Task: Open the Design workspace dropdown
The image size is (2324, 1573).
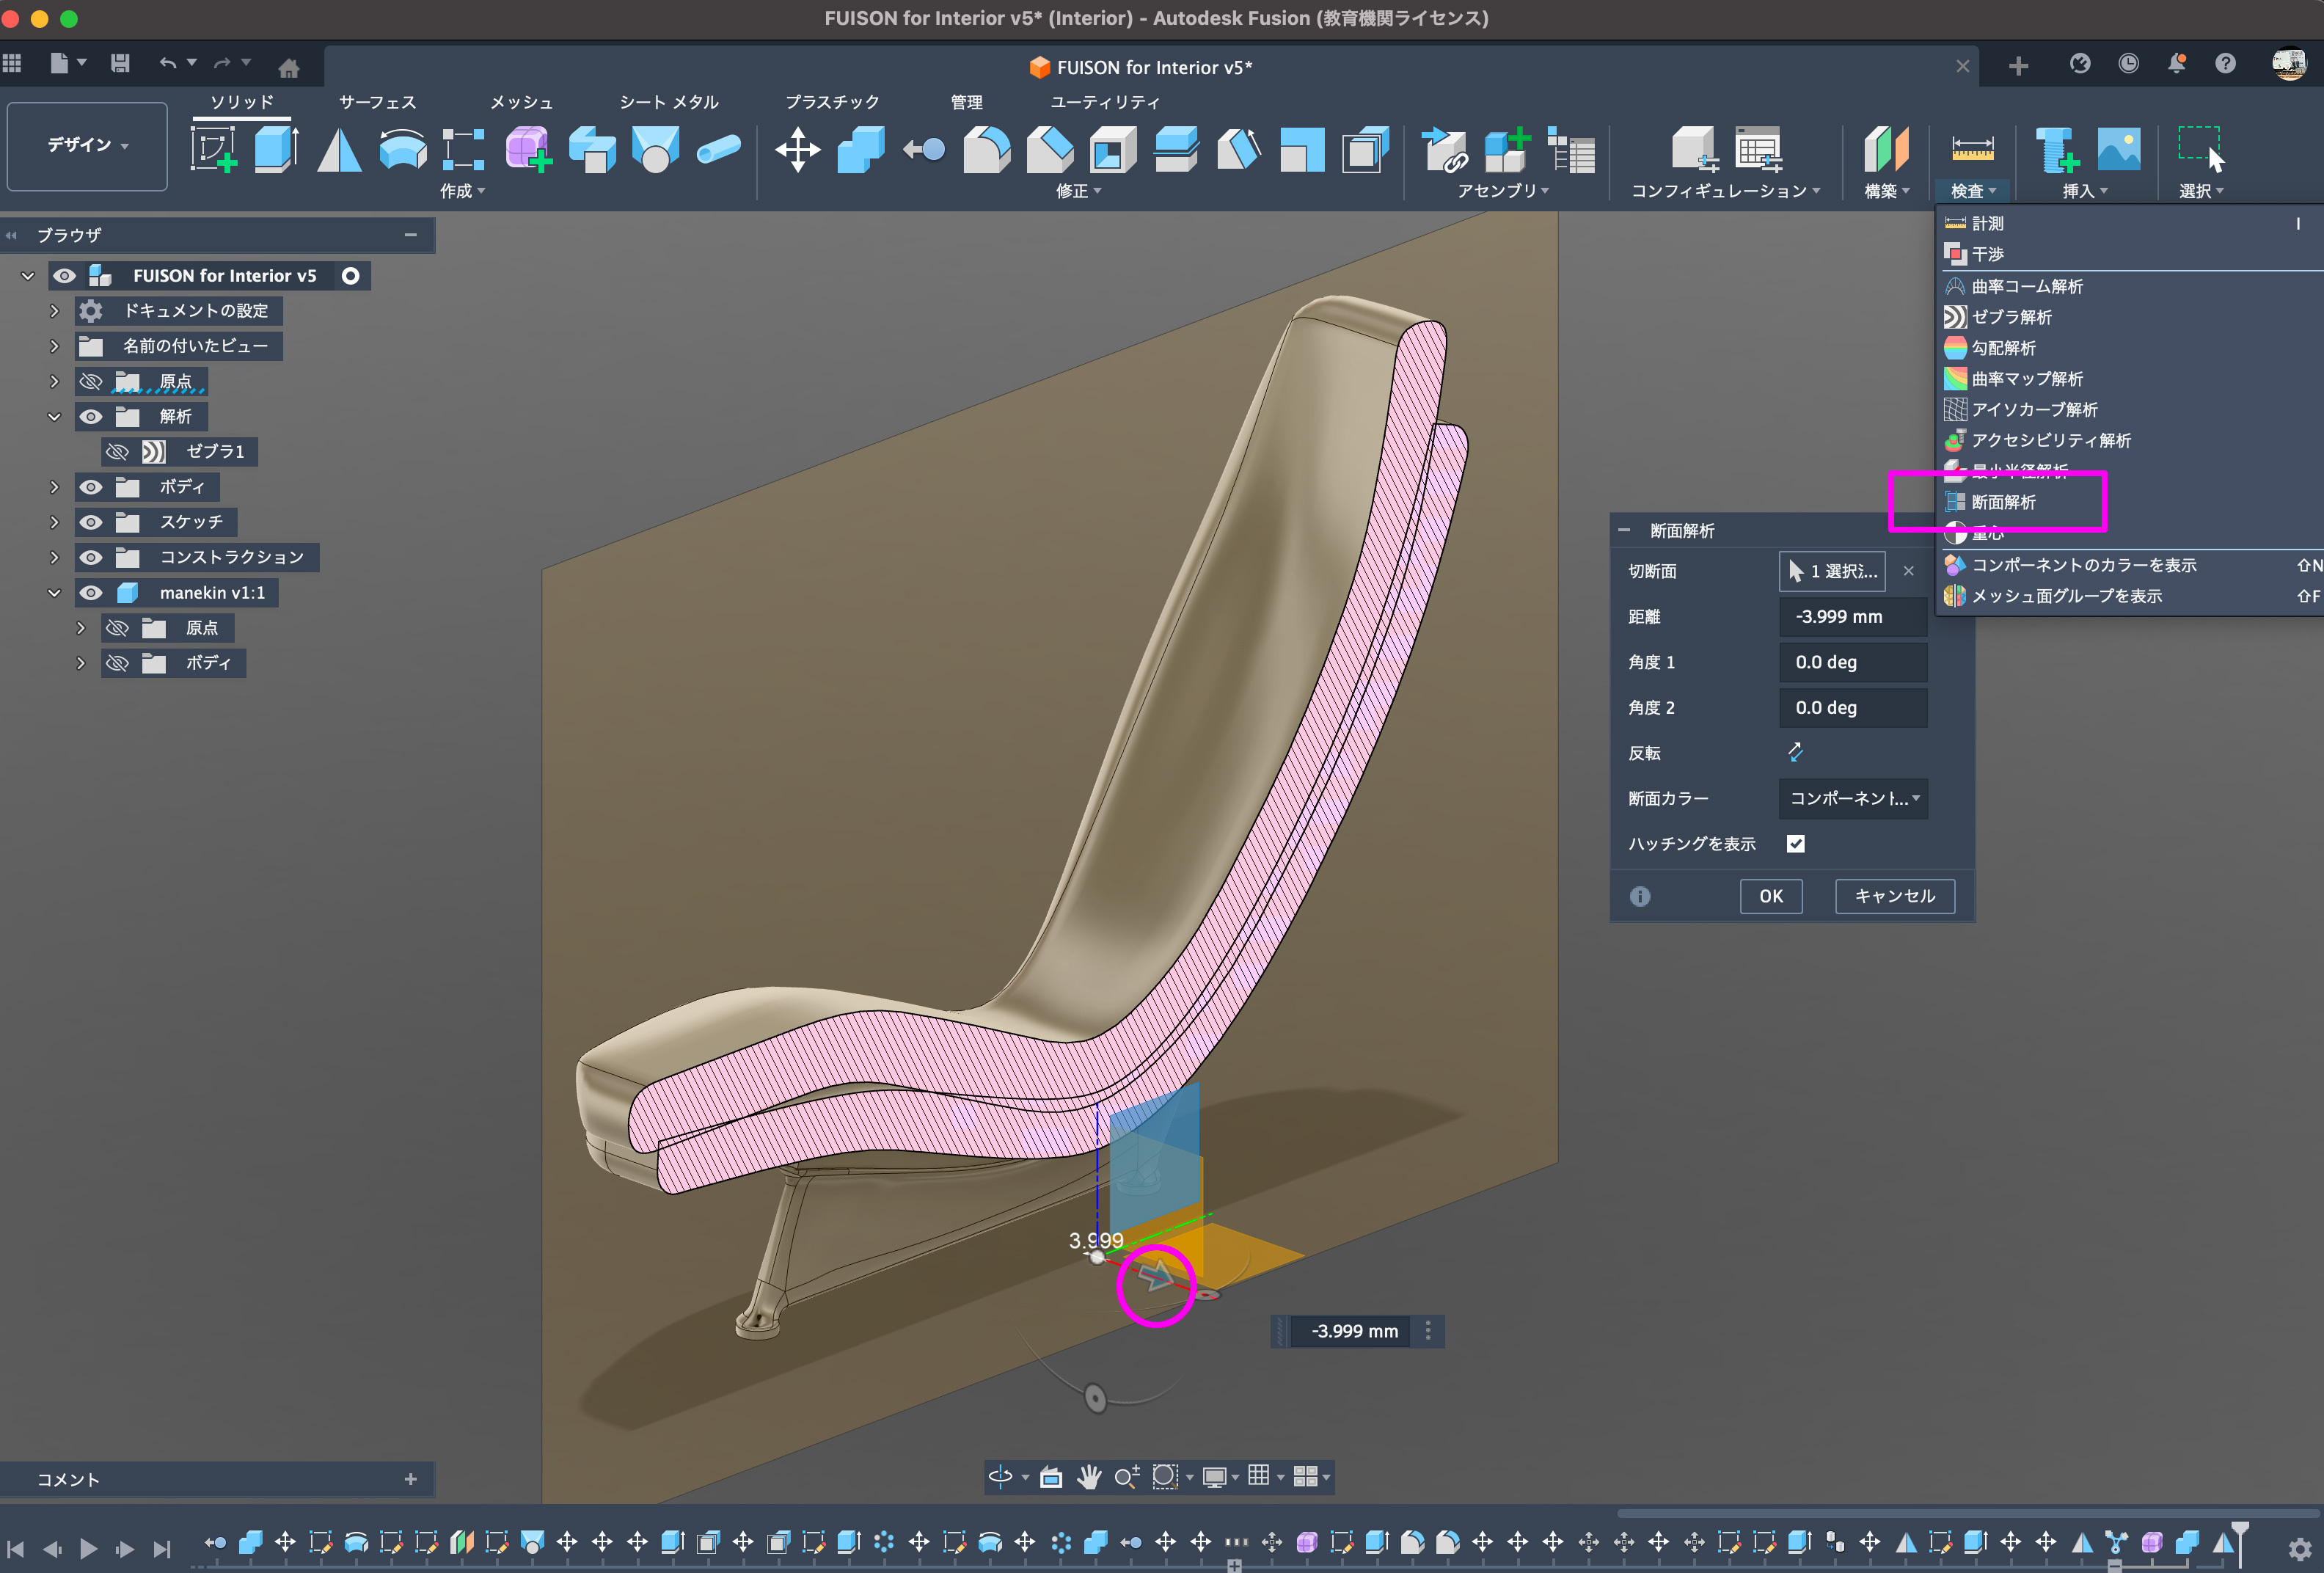Action: coord(87,146)
